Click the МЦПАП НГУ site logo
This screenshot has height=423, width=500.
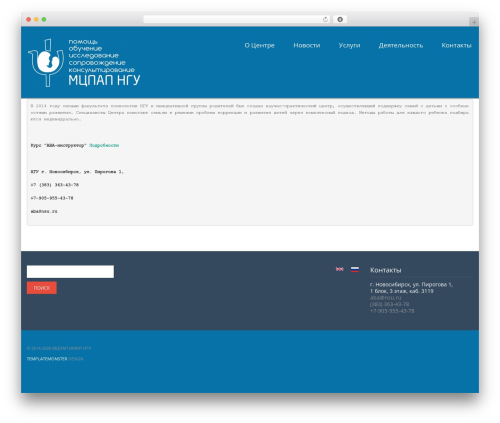pos(84,63)
